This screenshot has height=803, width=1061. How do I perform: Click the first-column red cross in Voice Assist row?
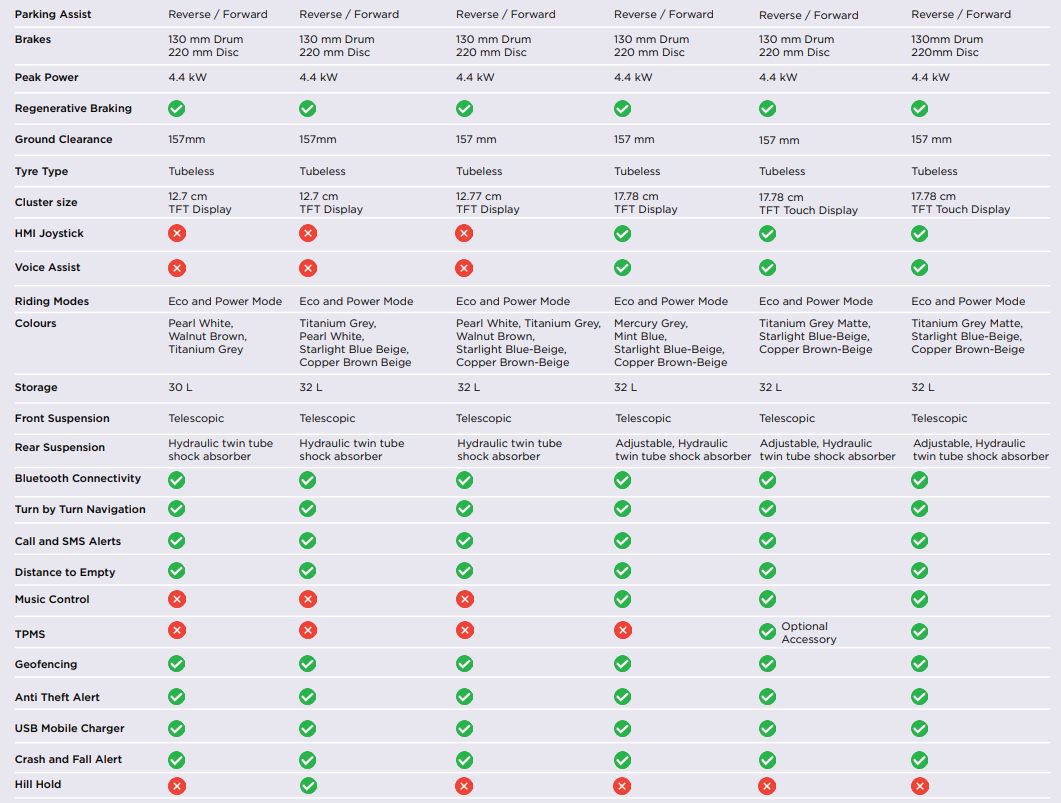177,268
